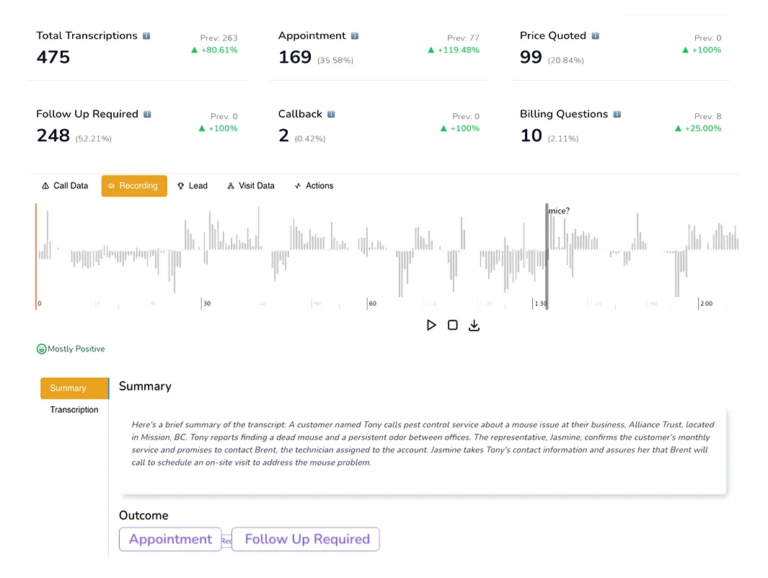
Task: Open the Visit Data tab
Action: point(251,186)
